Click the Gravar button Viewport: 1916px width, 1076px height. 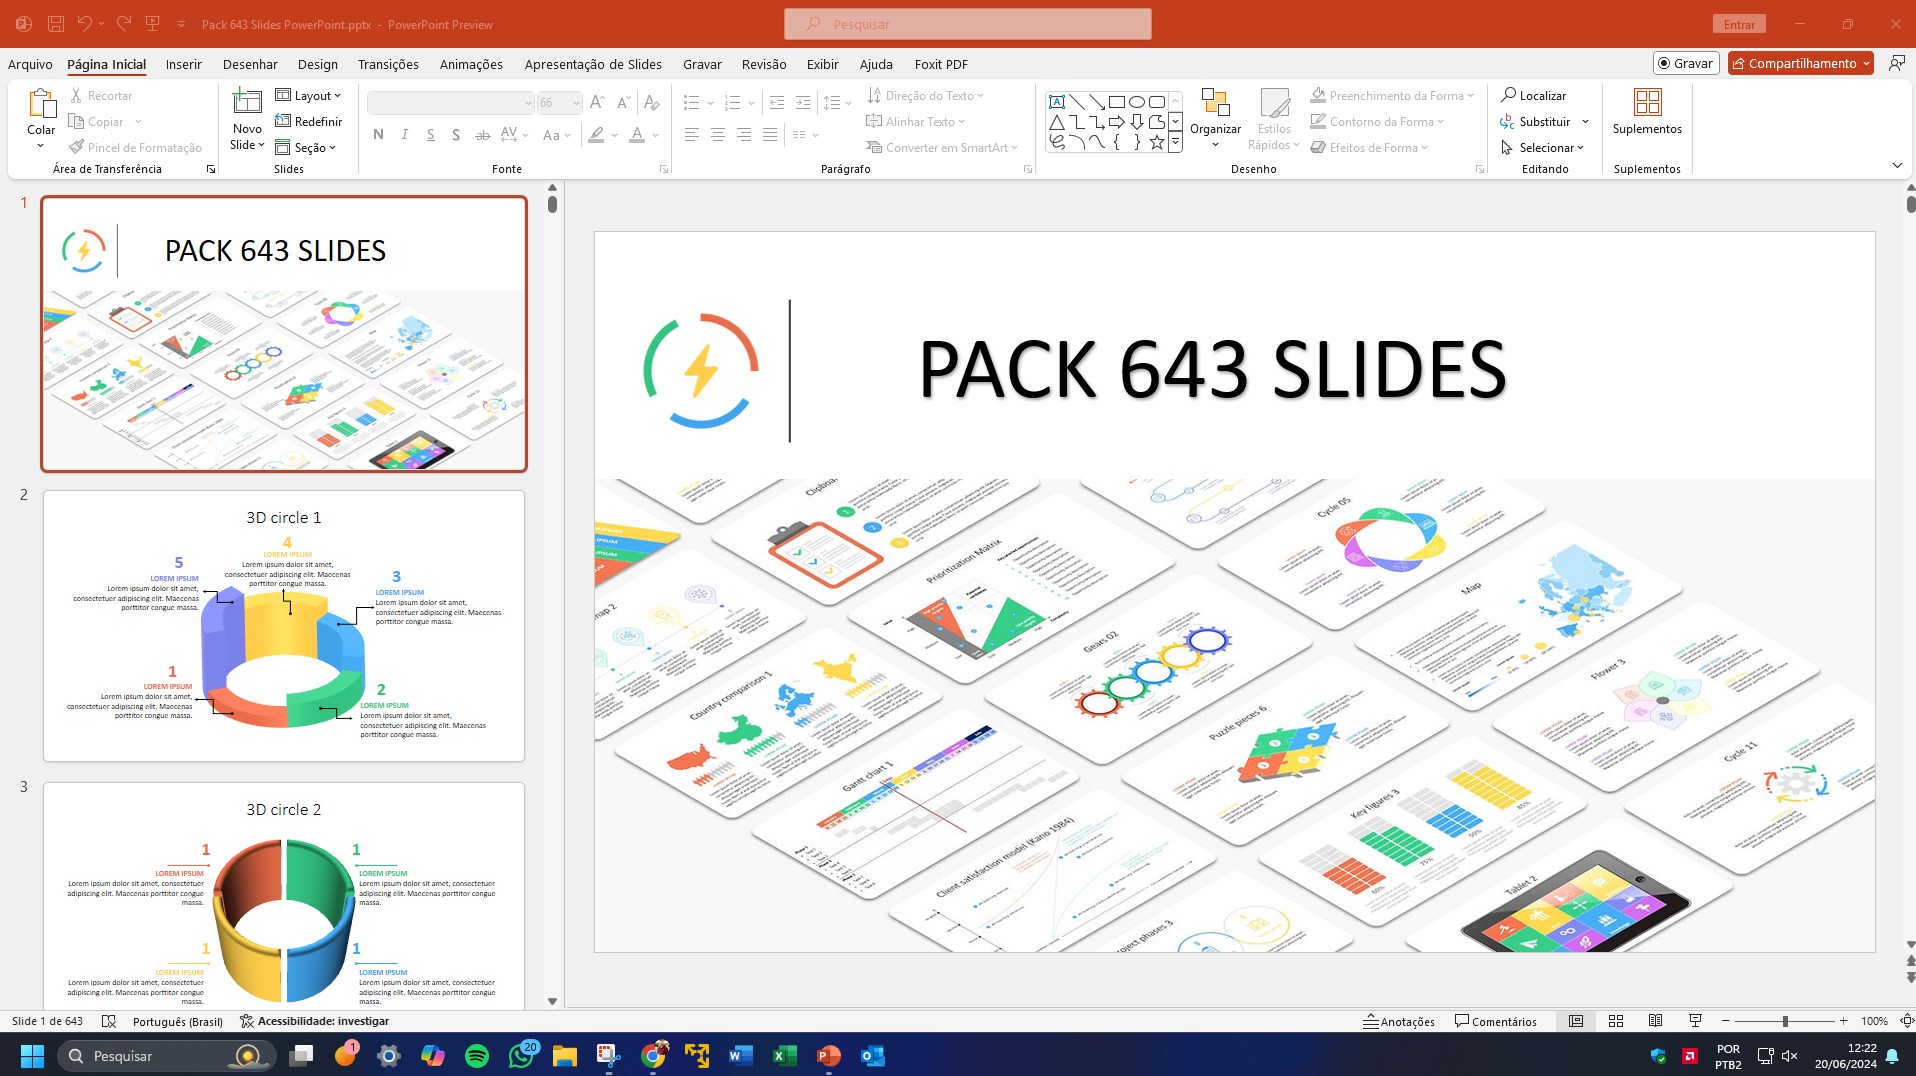pos(1686,62)
